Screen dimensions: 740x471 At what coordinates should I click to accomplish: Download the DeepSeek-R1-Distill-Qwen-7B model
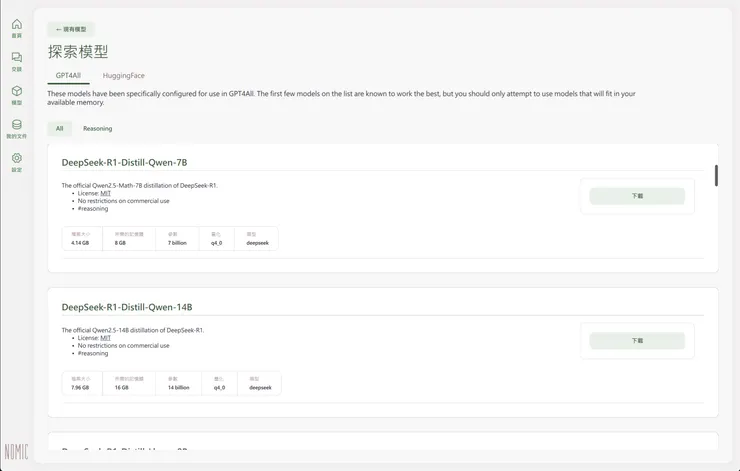coord(637,196)
